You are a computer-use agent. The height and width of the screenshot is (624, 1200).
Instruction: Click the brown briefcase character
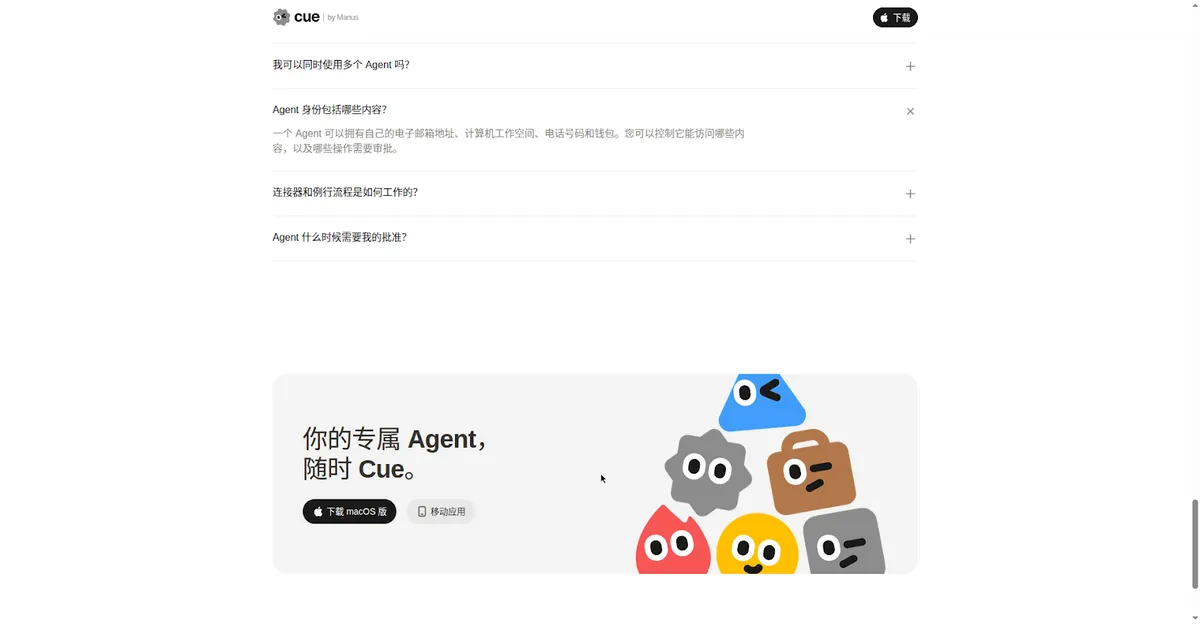point(813,472)
